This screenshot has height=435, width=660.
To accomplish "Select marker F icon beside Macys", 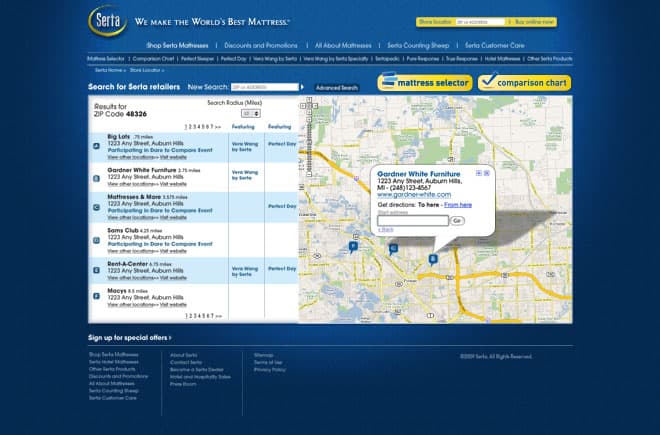I will click(x=96, y=296).
